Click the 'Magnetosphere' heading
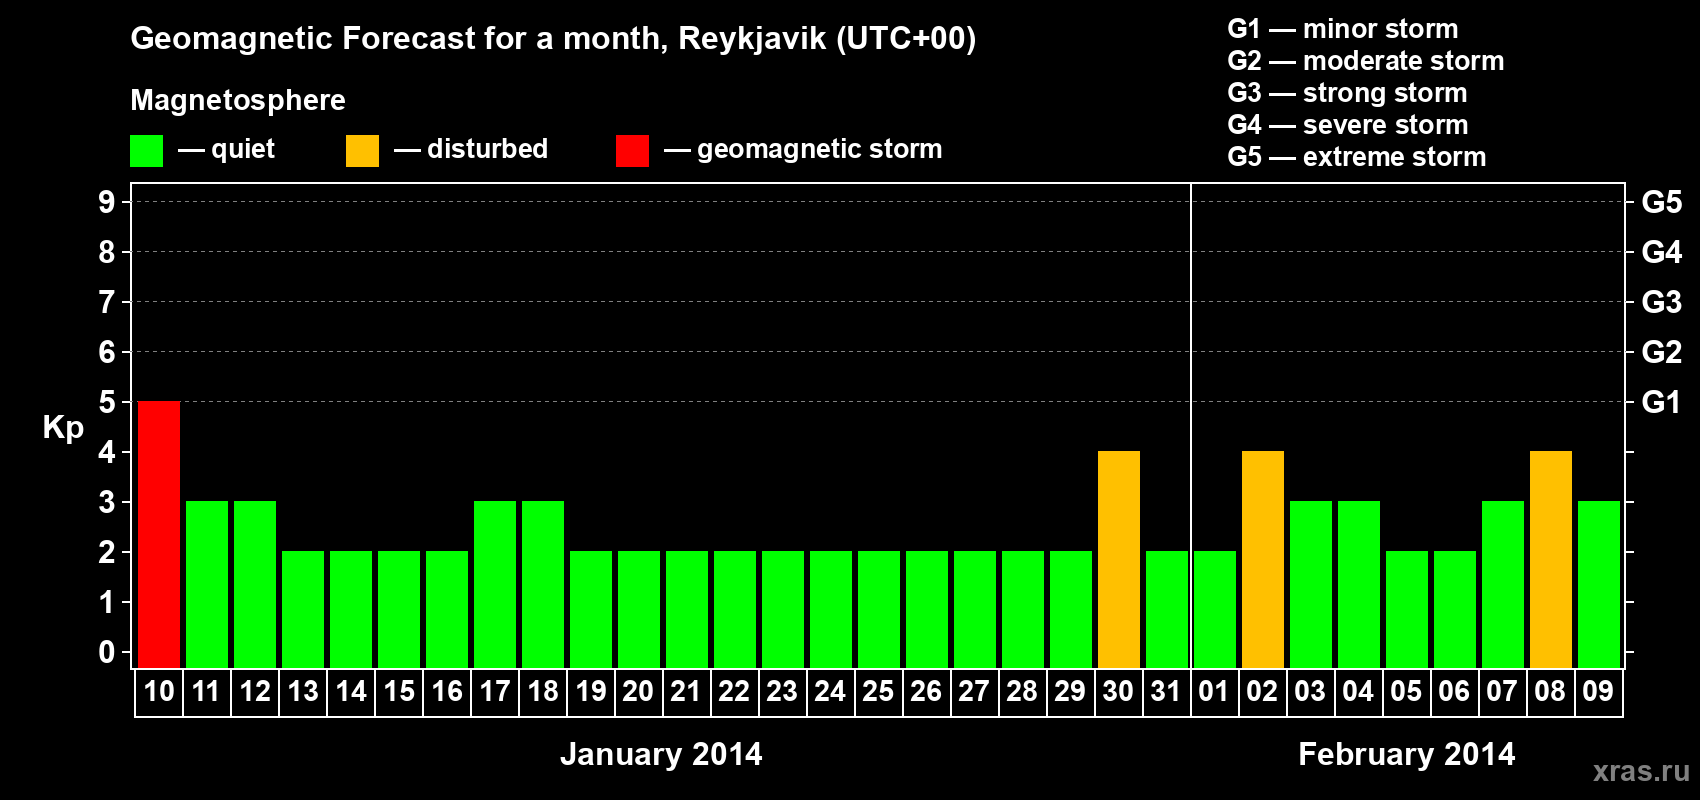The image size is (1700, 800). coord(238,100)
